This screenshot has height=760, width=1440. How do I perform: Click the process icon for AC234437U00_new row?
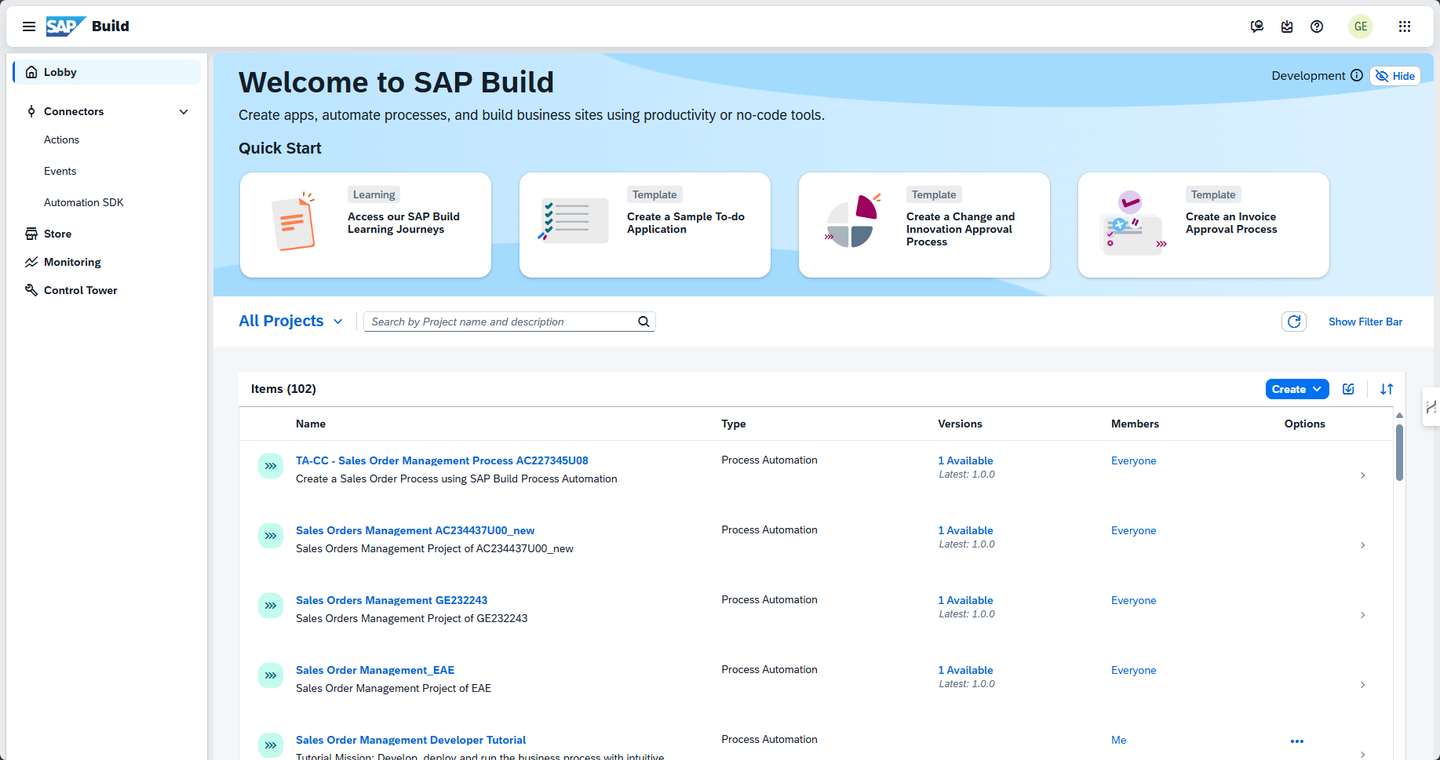tap(270, 536)
